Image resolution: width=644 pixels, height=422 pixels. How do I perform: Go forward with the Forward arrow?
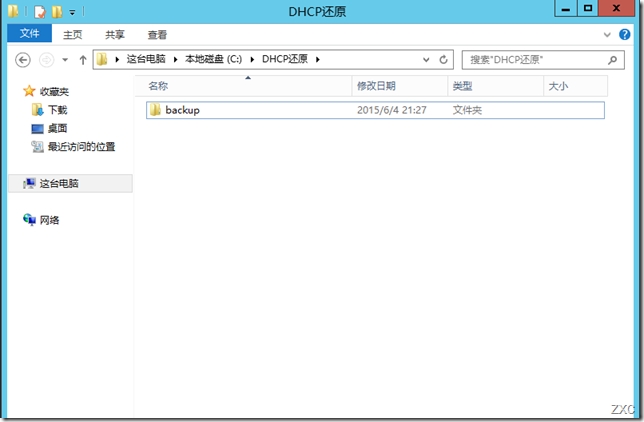(46, 60)
